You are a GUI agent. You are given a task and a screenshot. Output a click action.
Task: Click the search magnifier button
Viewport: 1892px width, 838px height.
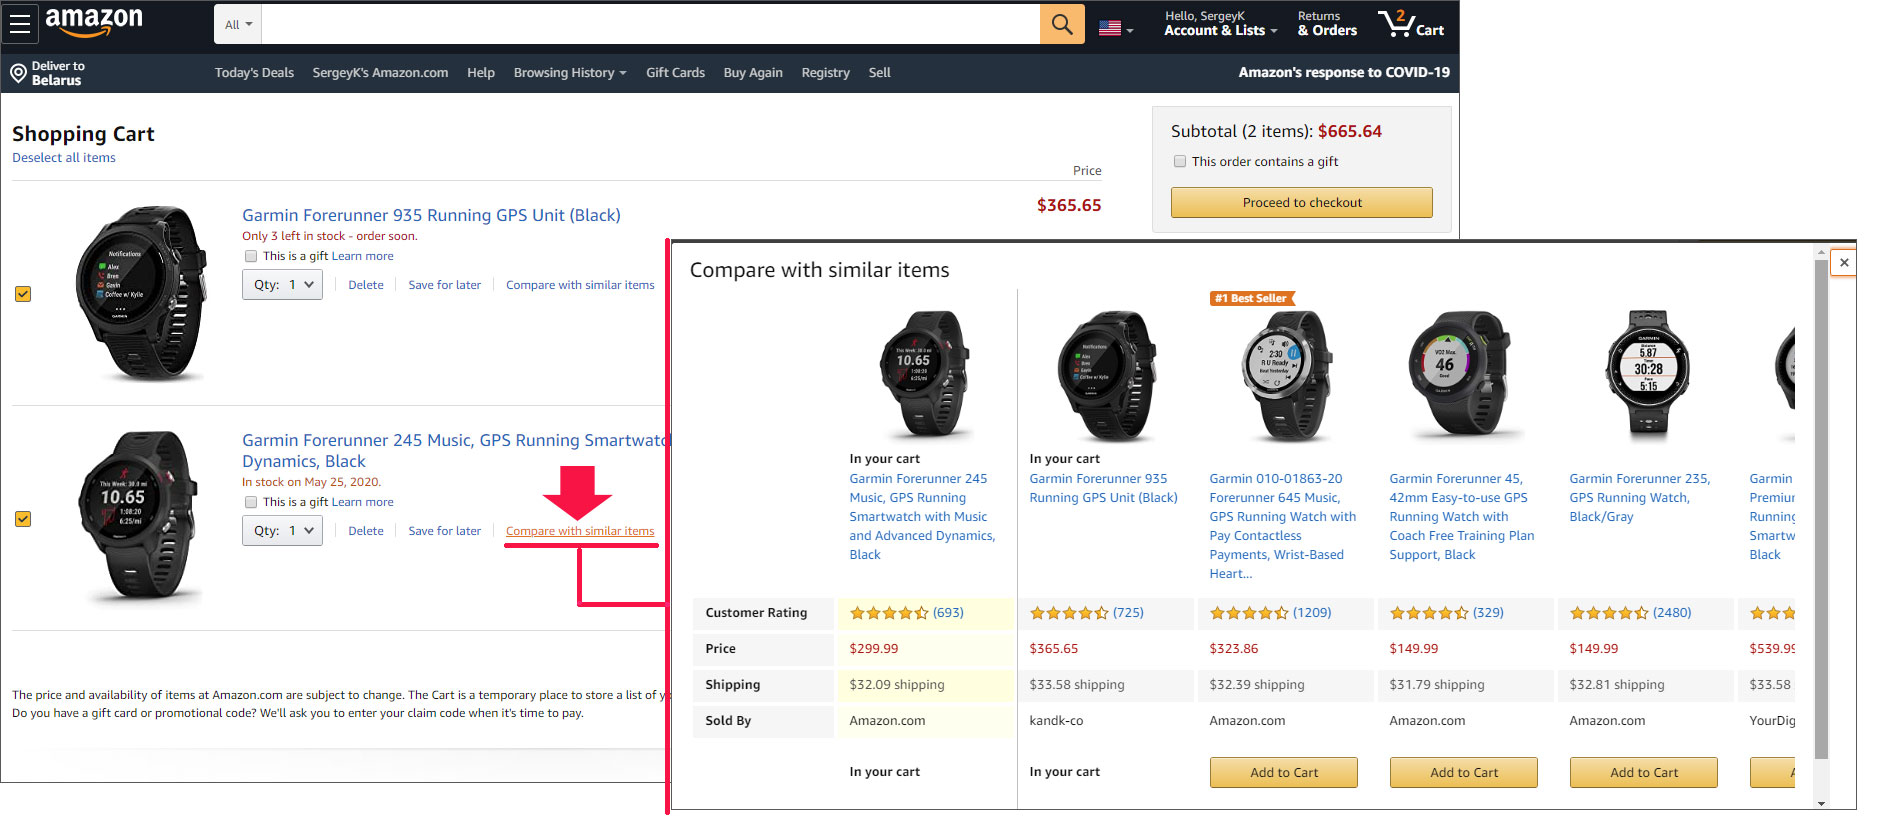click(x=1062, y=24)
